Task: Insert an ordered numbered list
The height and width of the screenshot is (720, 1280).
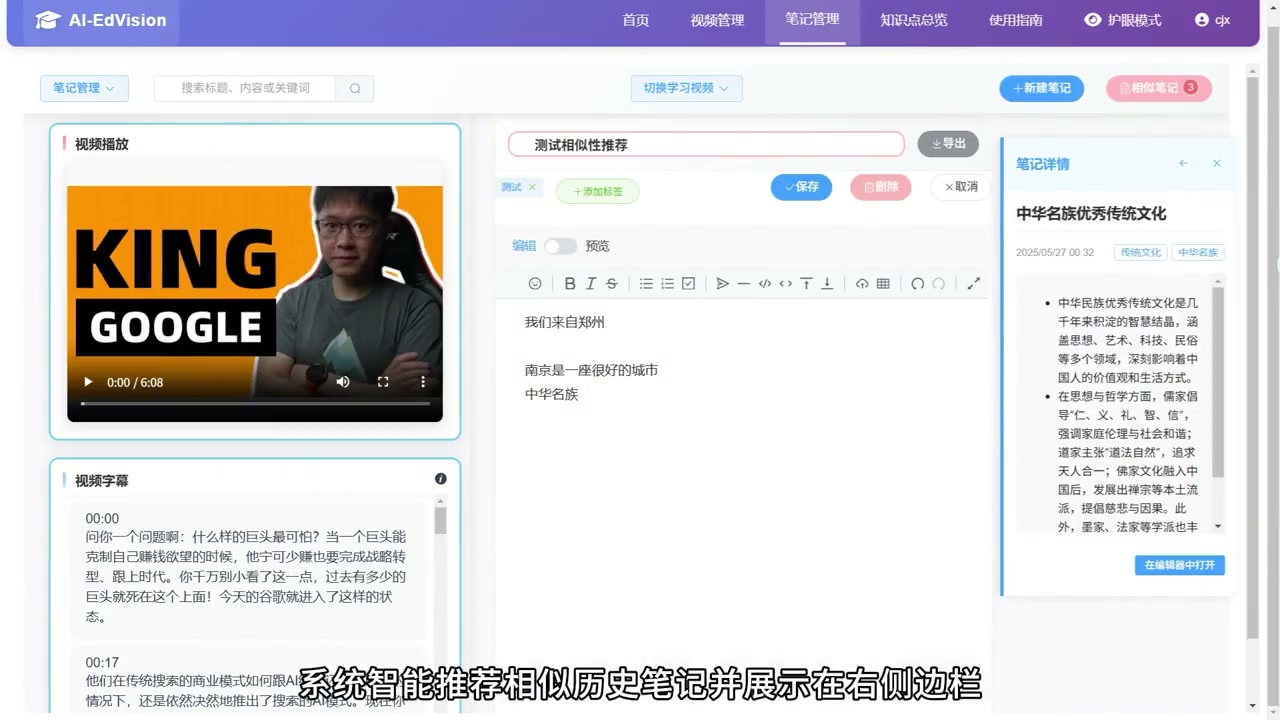Action: point(667,284)
